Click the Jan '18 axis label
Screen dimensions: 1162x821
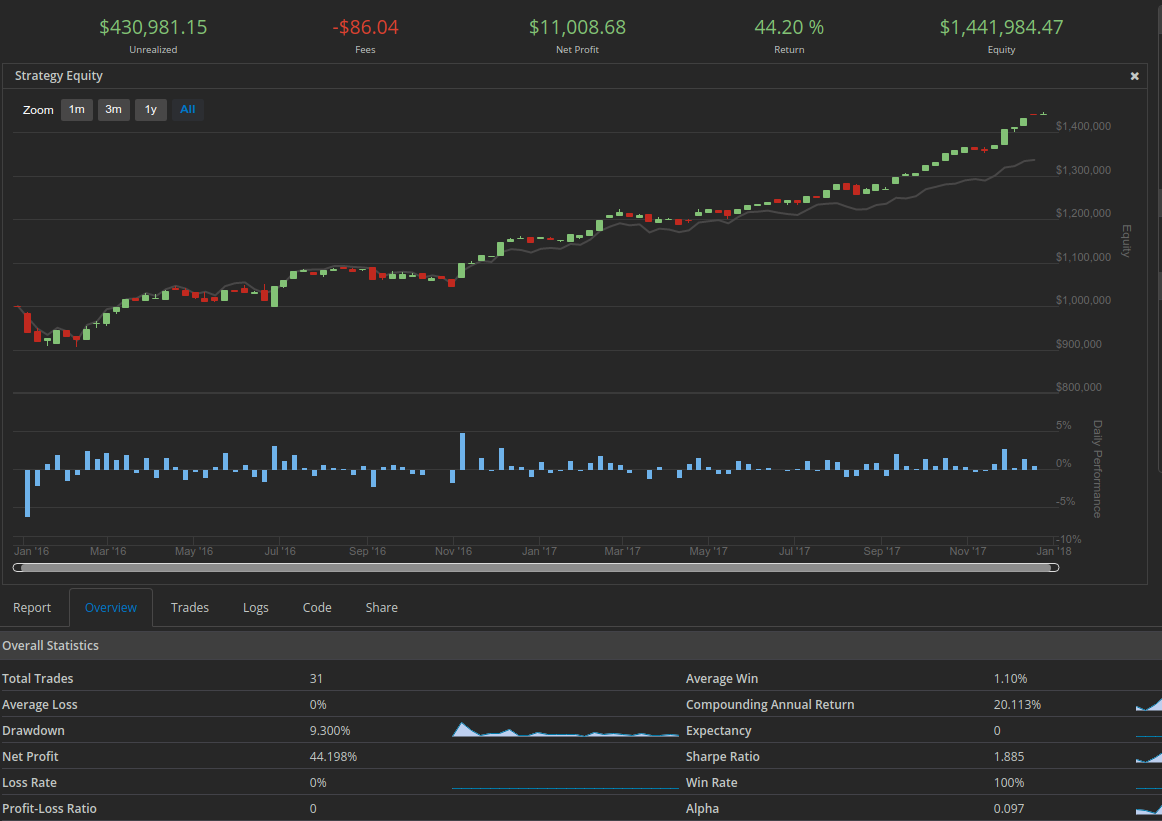pos(1054,551)
